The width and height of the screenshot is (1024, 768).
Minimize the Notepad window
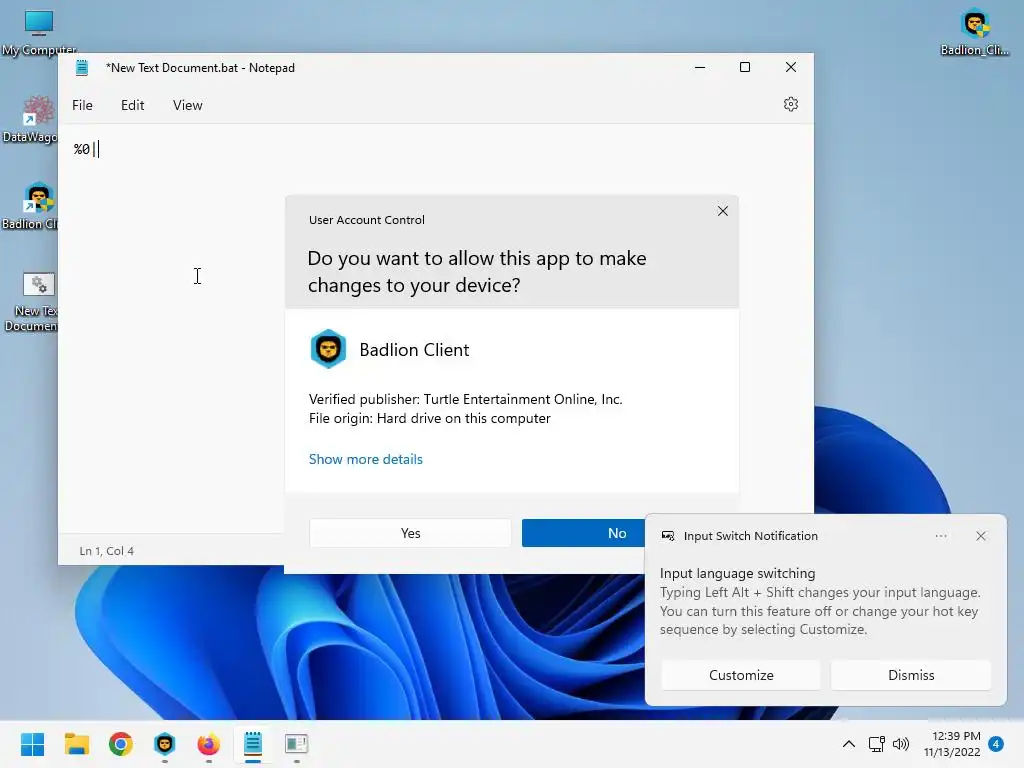point(700,67)
